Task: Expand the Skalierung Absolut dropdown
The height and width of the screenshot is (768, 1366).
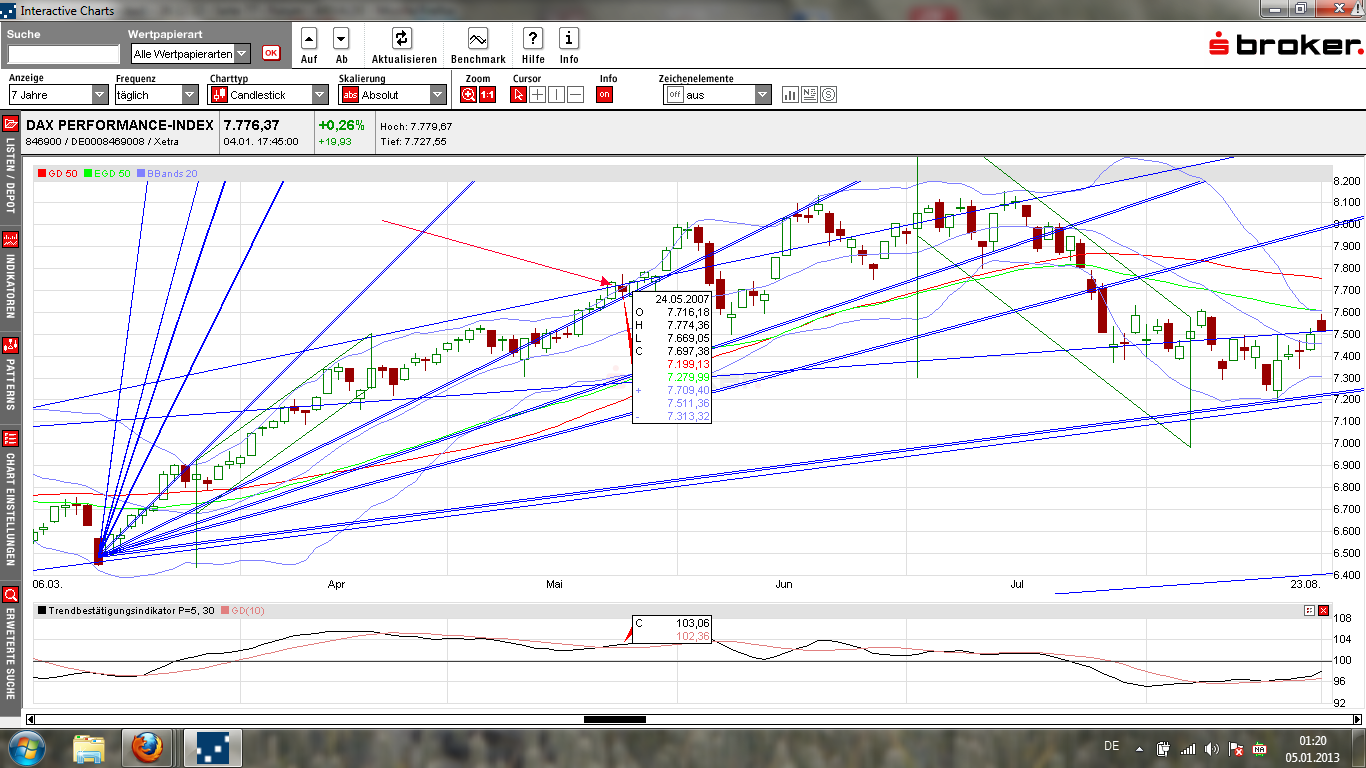Action: pyautogui.click(x=392, y=95)
